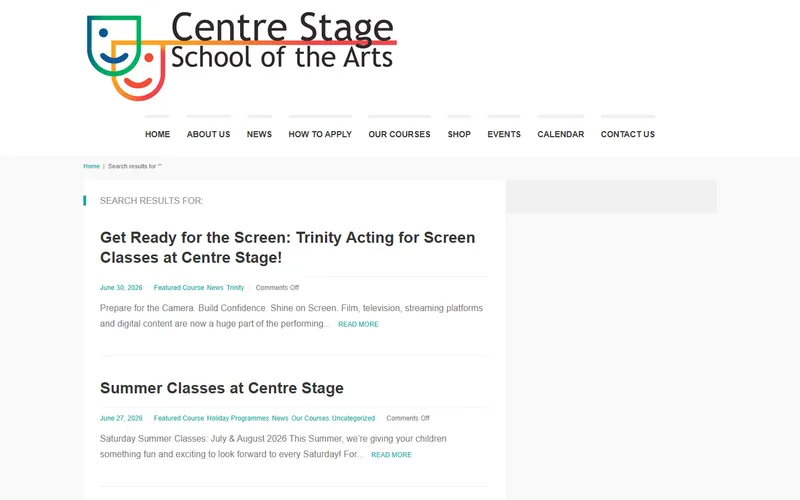The image size is (800, 500).
Task: Go to Contact Us page
Action: [x=628, y=134]
